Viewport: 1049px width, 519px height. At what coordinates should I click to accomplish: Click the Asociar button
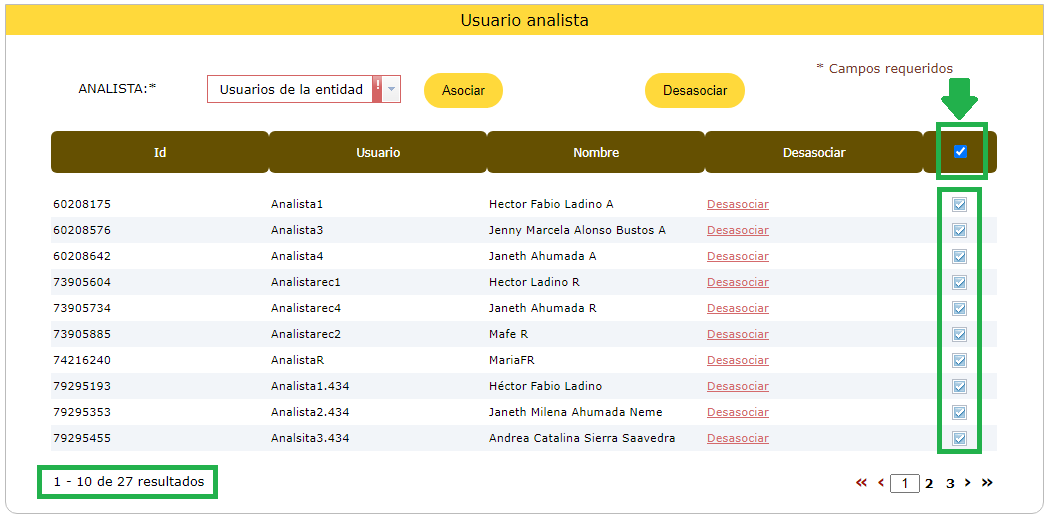click(463, 90)
